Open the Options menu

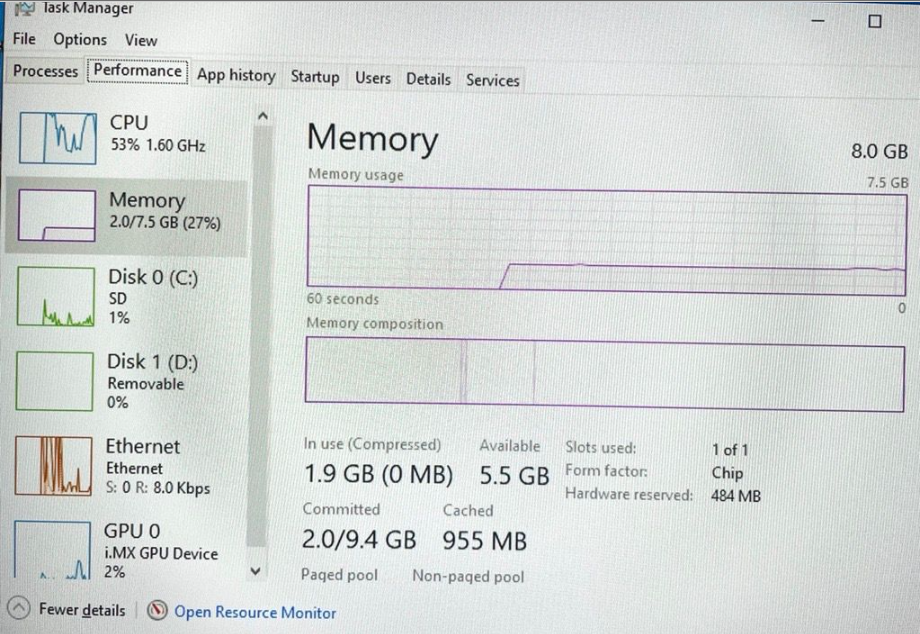coord(80,39)
